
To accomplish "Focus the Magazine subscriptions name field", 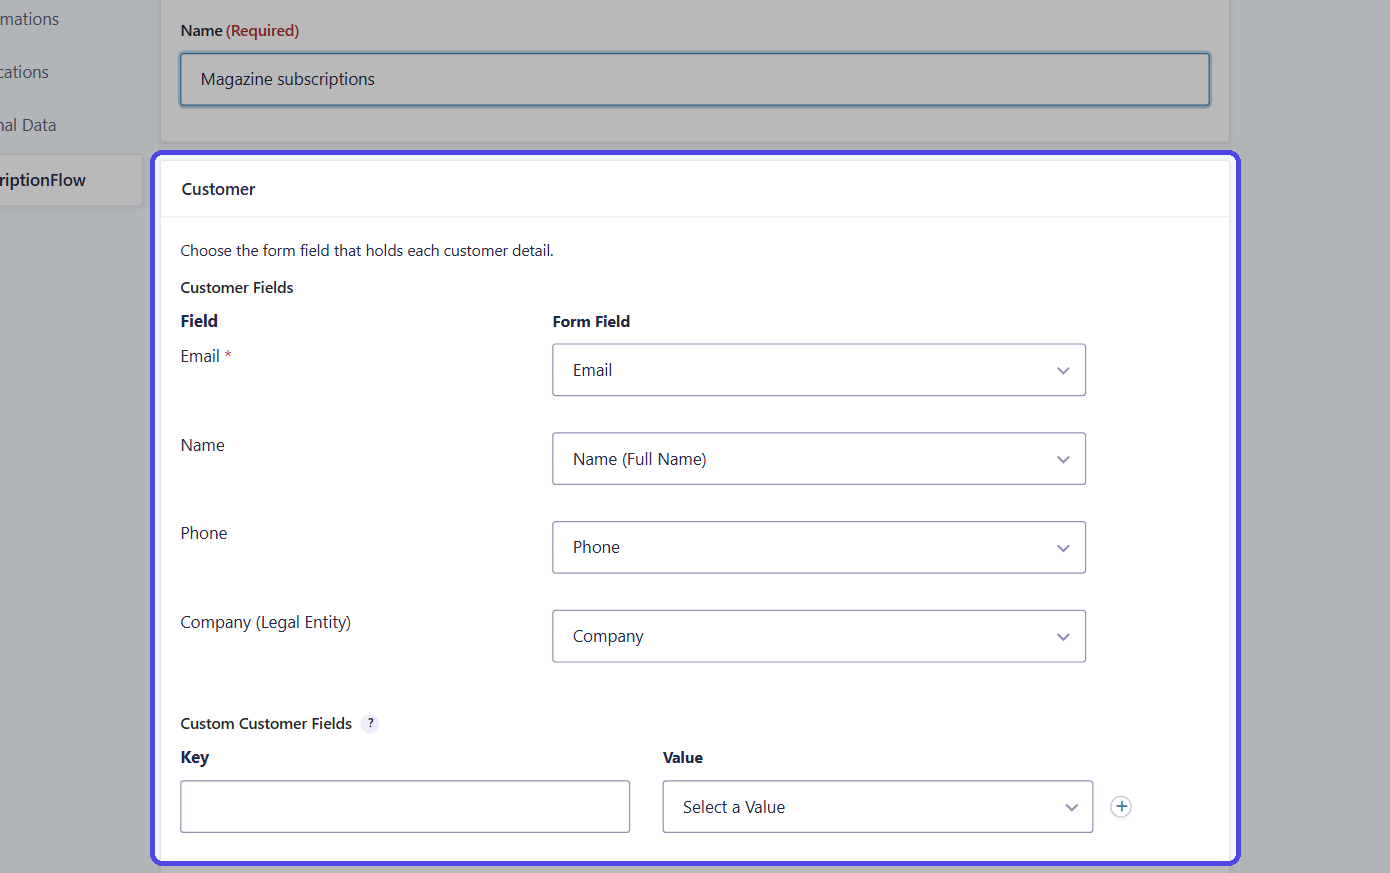I will coord(694,79).
